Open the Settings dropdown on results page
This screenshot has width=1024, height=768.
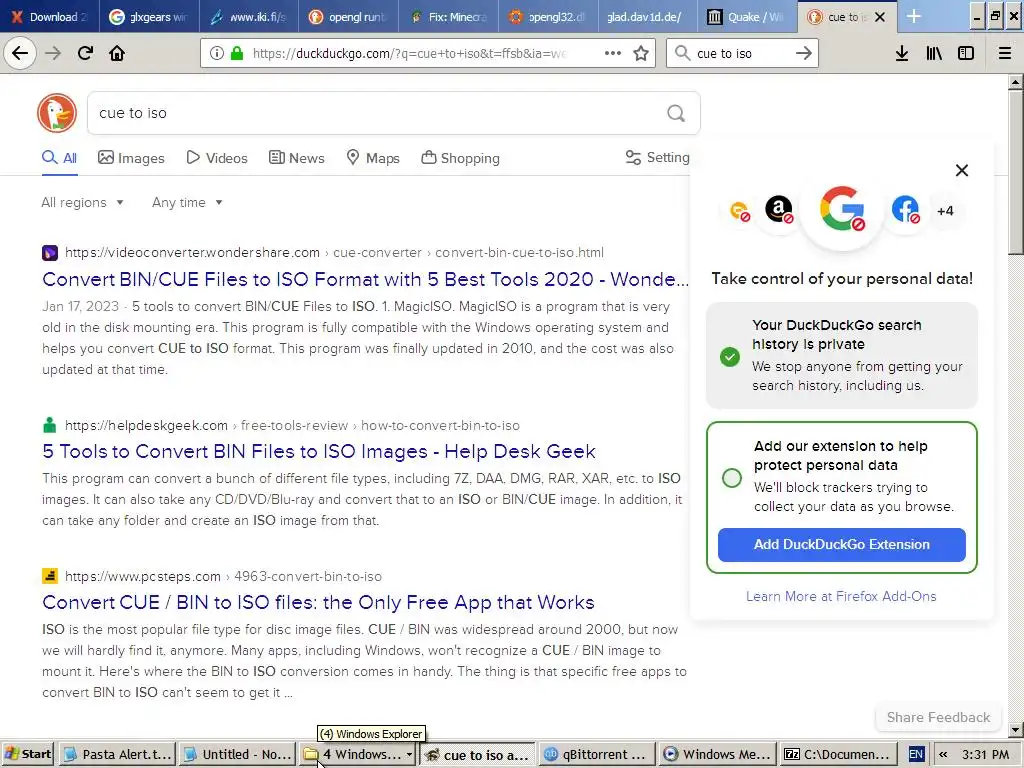tap(658, 157)
